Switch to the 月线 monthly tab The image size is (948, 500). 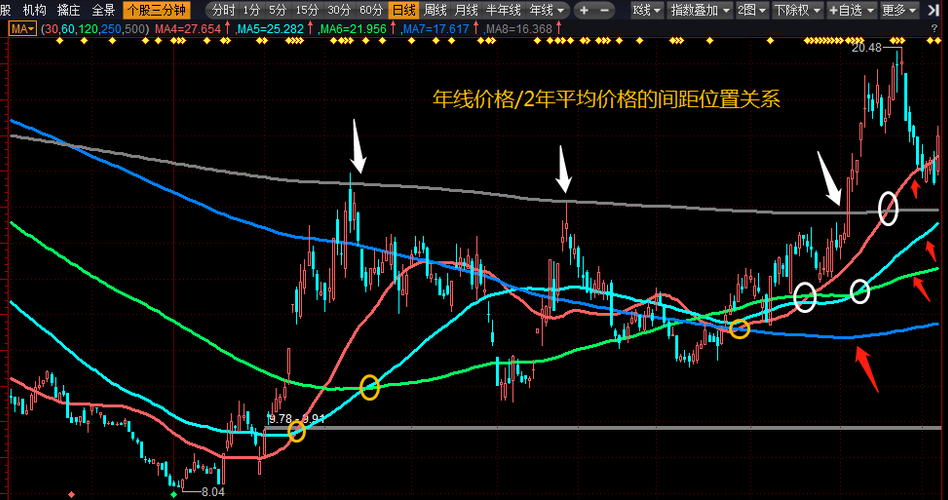click(466, 10)
